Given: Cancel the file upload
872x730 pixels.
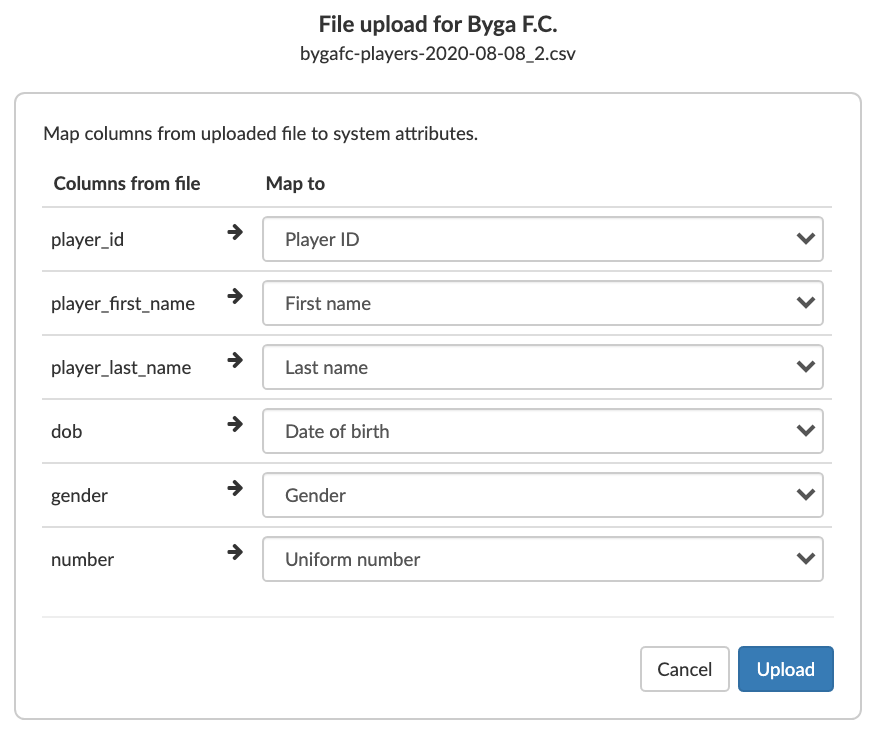Looking at the screenshot, I should 685,669.
